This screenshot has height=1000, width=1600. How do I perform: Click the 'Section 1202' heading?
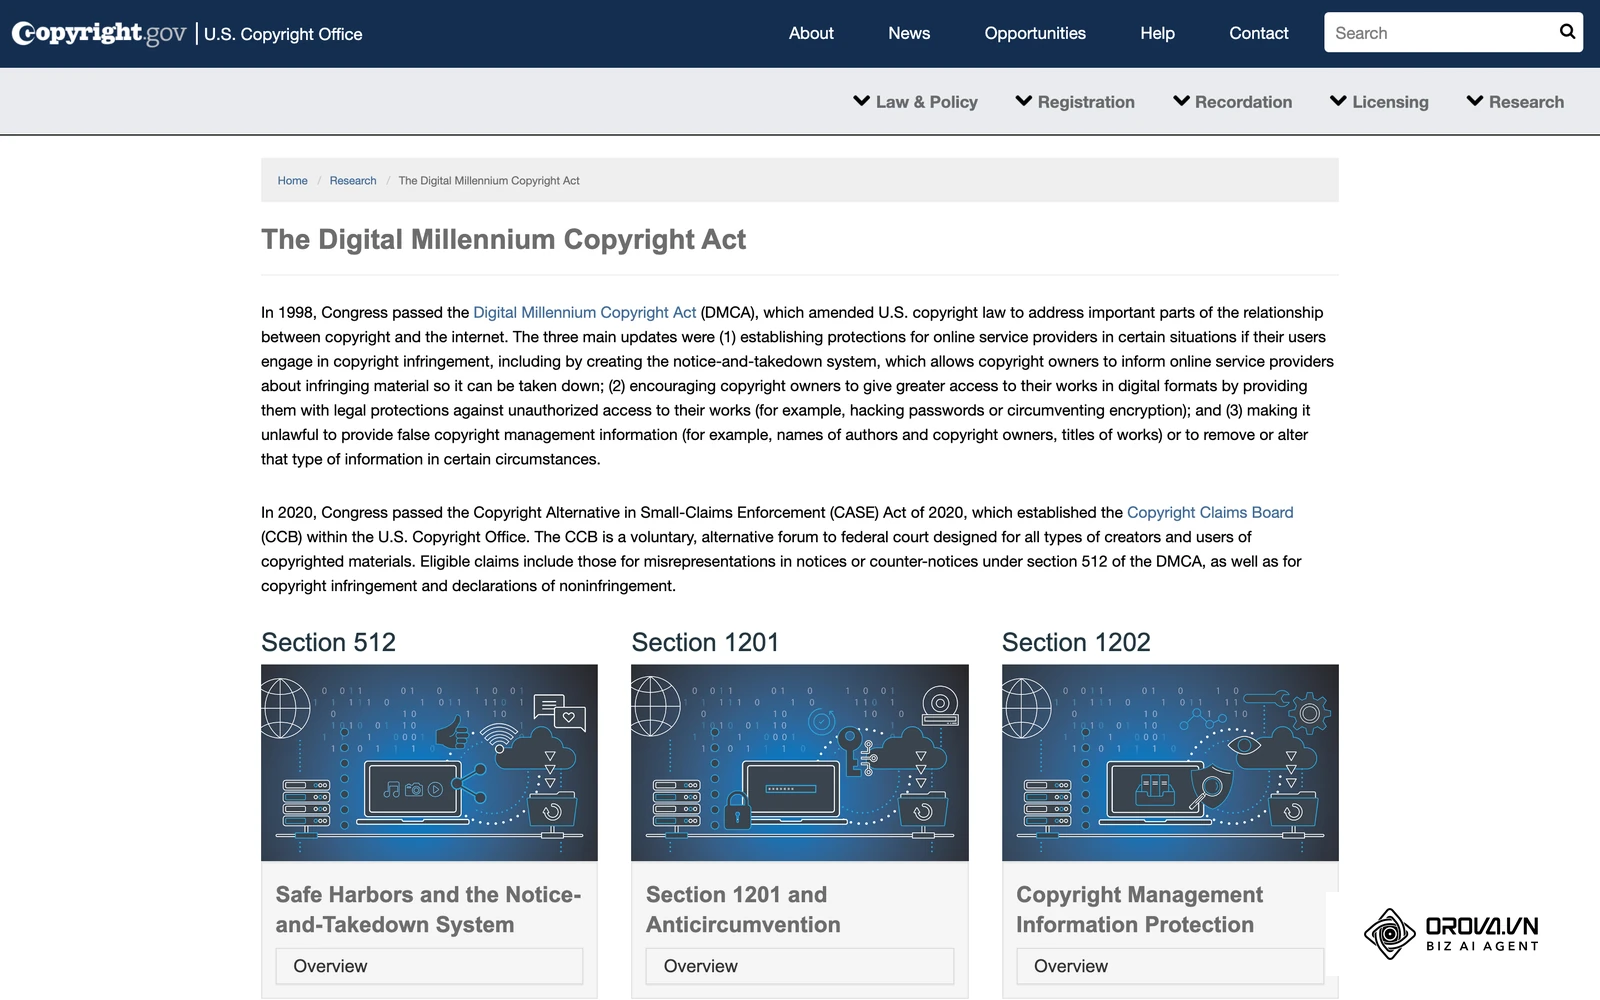point(1076,642)
